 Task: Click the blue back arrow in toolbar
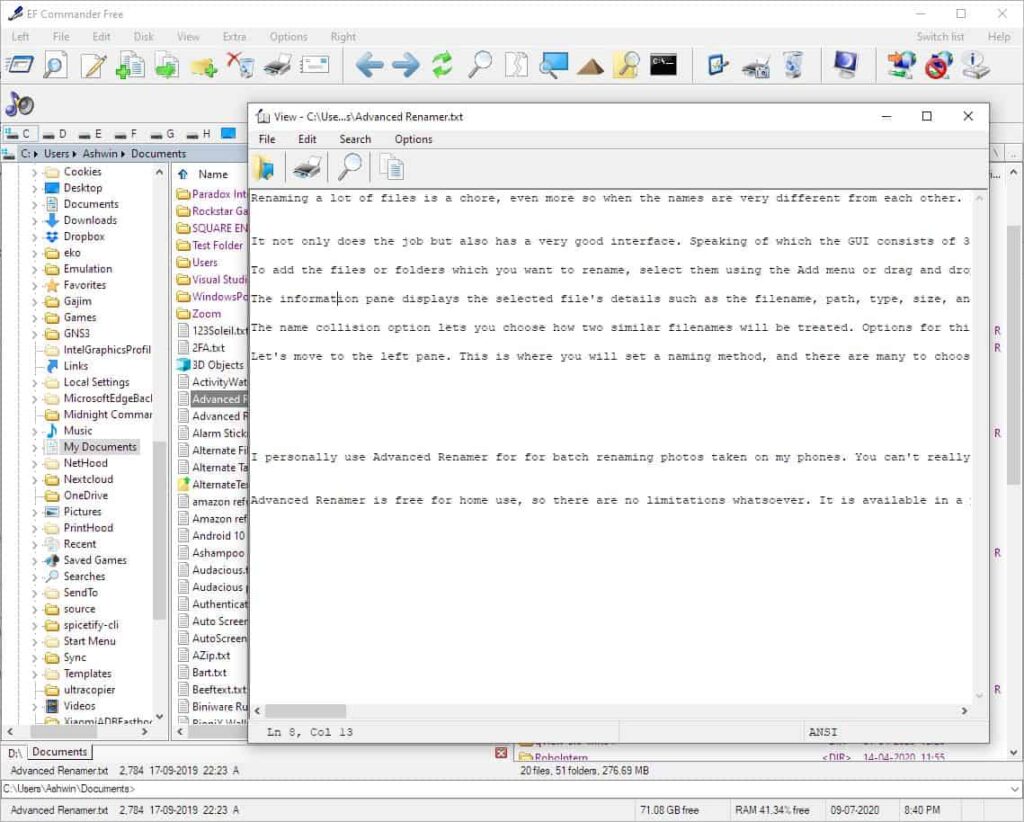(x=369, y=65)
